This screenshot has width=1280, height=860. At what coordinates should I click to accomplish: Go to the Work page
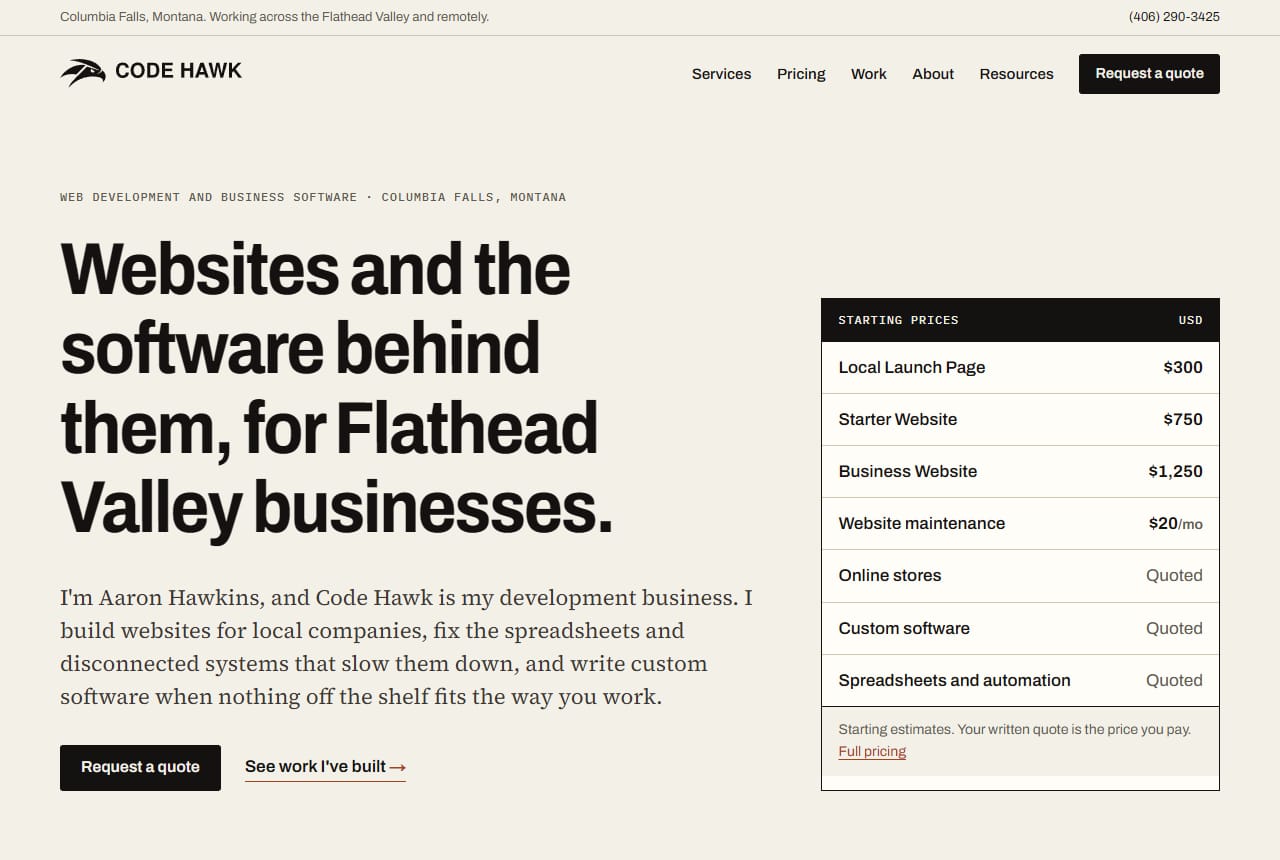click(x=869, y=74)
